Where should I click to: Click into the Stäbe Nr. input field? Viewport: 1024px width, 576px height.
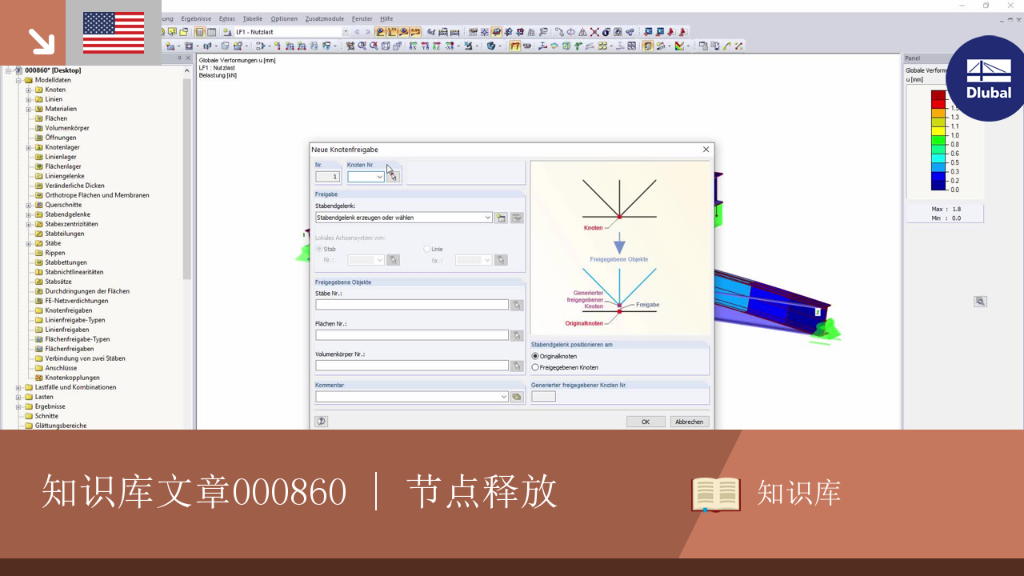(412, 305)
